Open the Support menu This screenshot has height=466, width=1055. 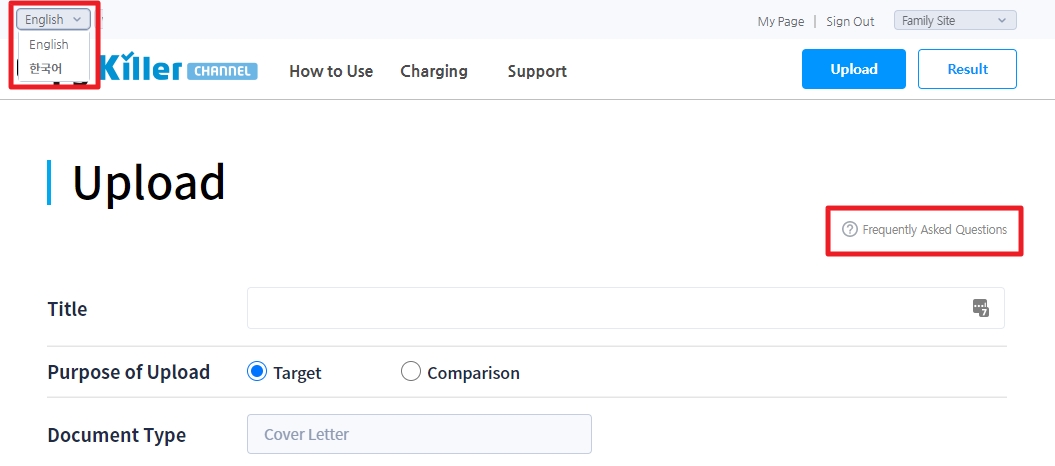coord(537,71)
